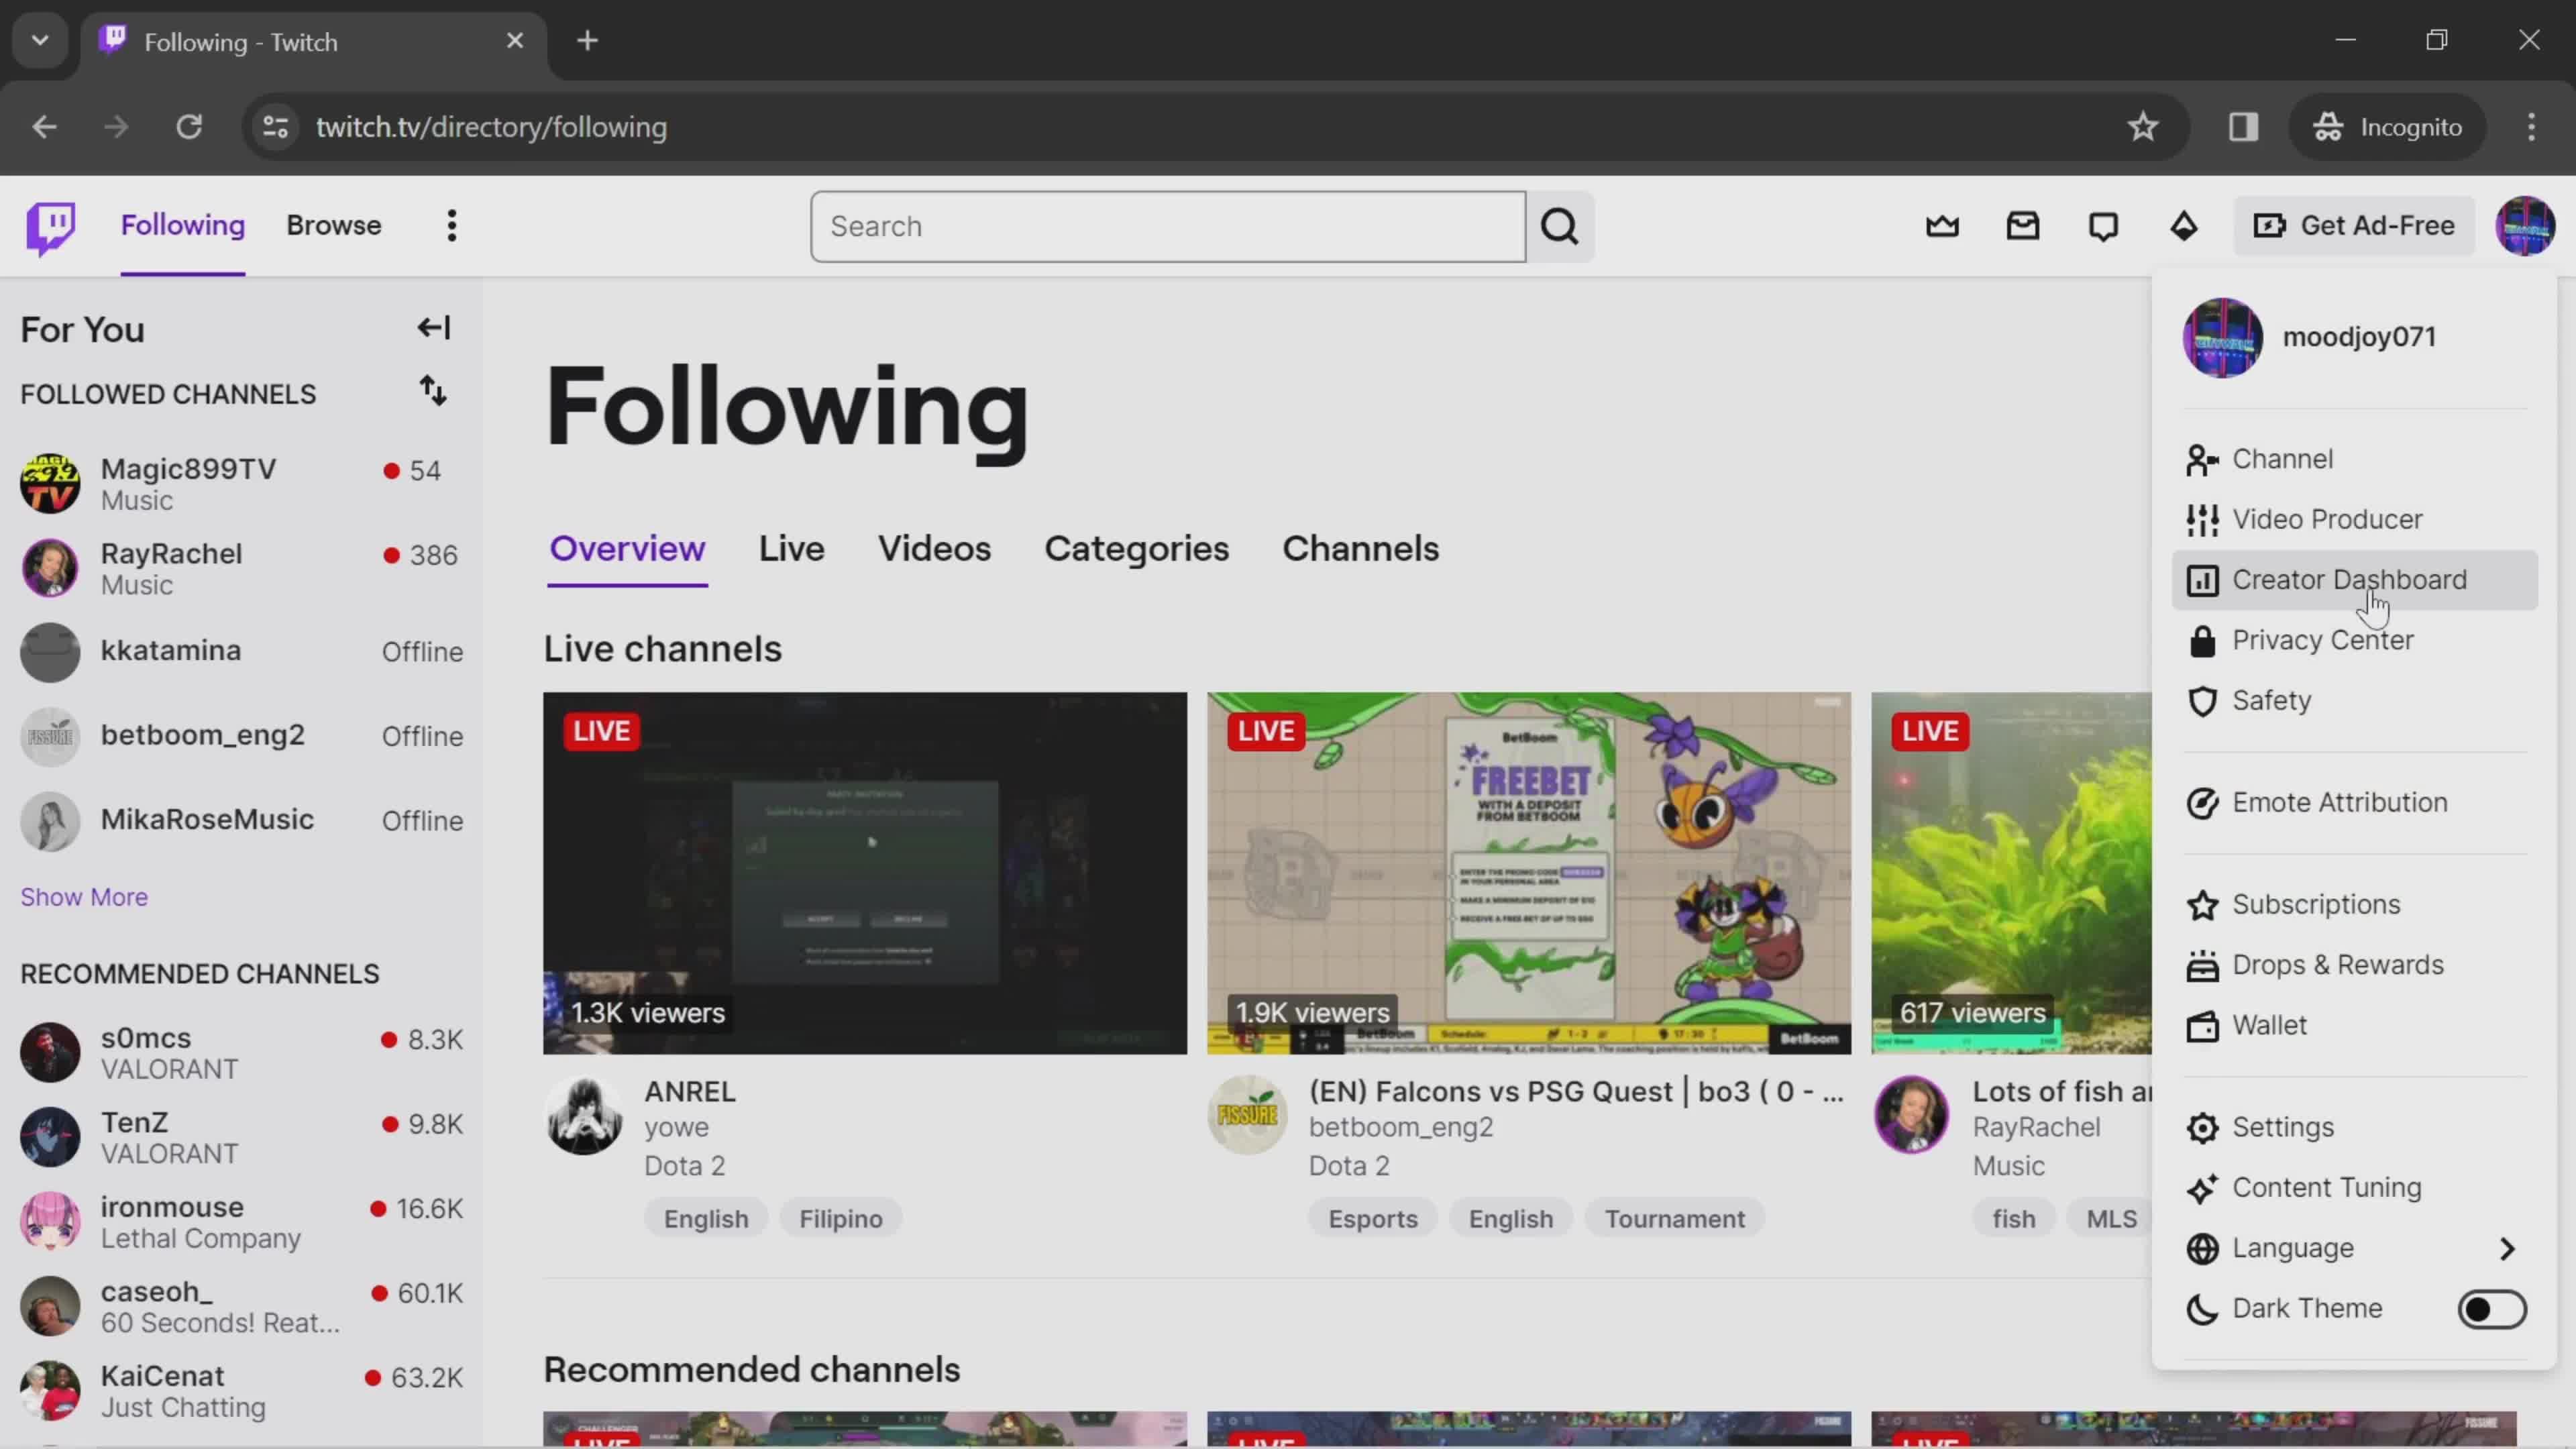Click the Emote Attribution icon

tap(2204, 802)
